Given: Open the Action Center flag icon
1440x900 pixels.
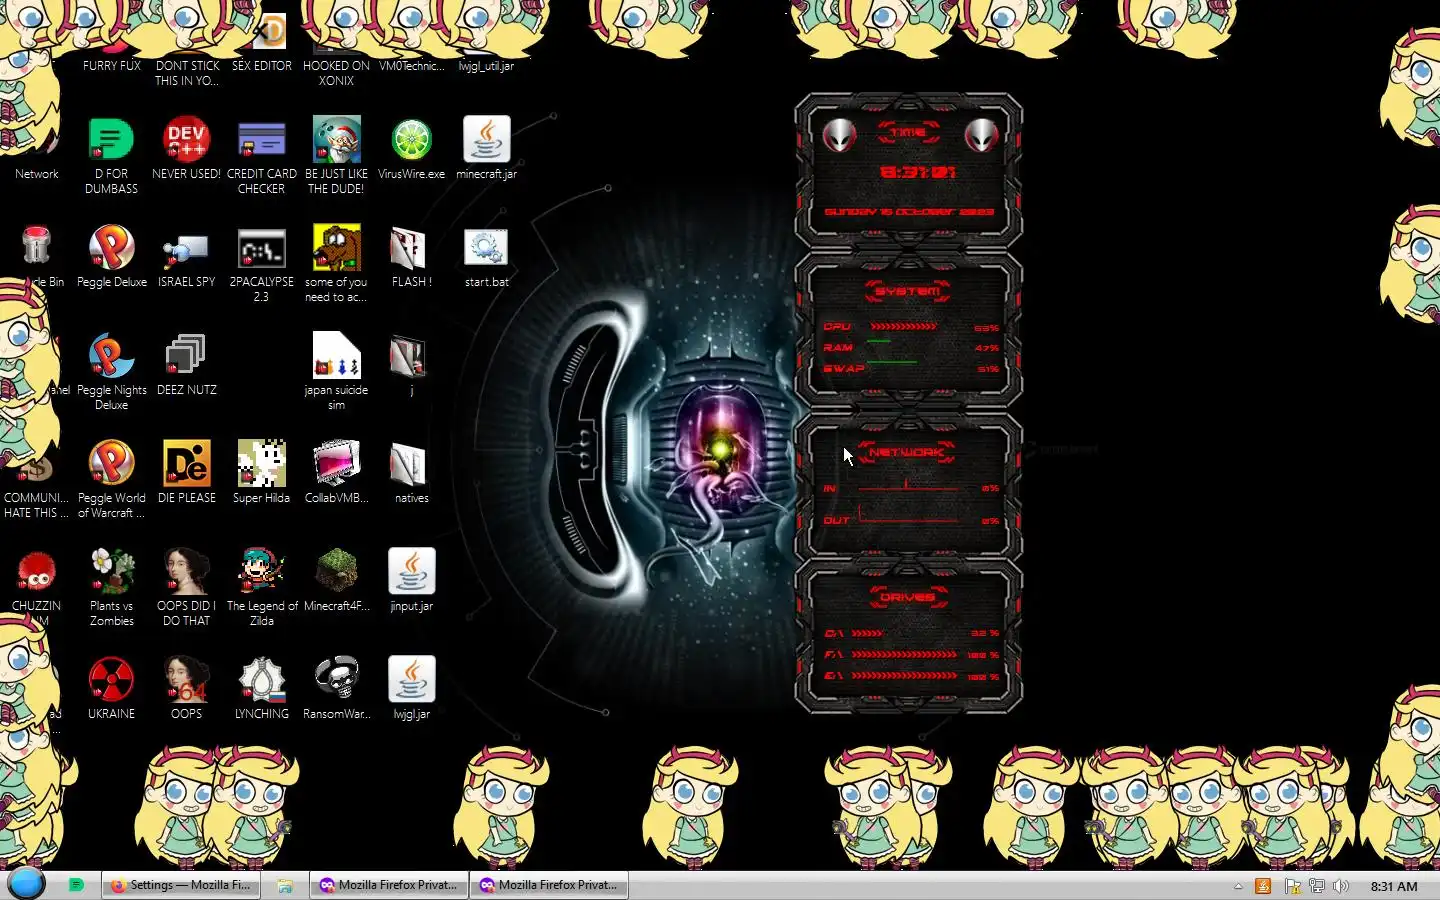Looking at the screenshot, I should (x=1292, y=886).
